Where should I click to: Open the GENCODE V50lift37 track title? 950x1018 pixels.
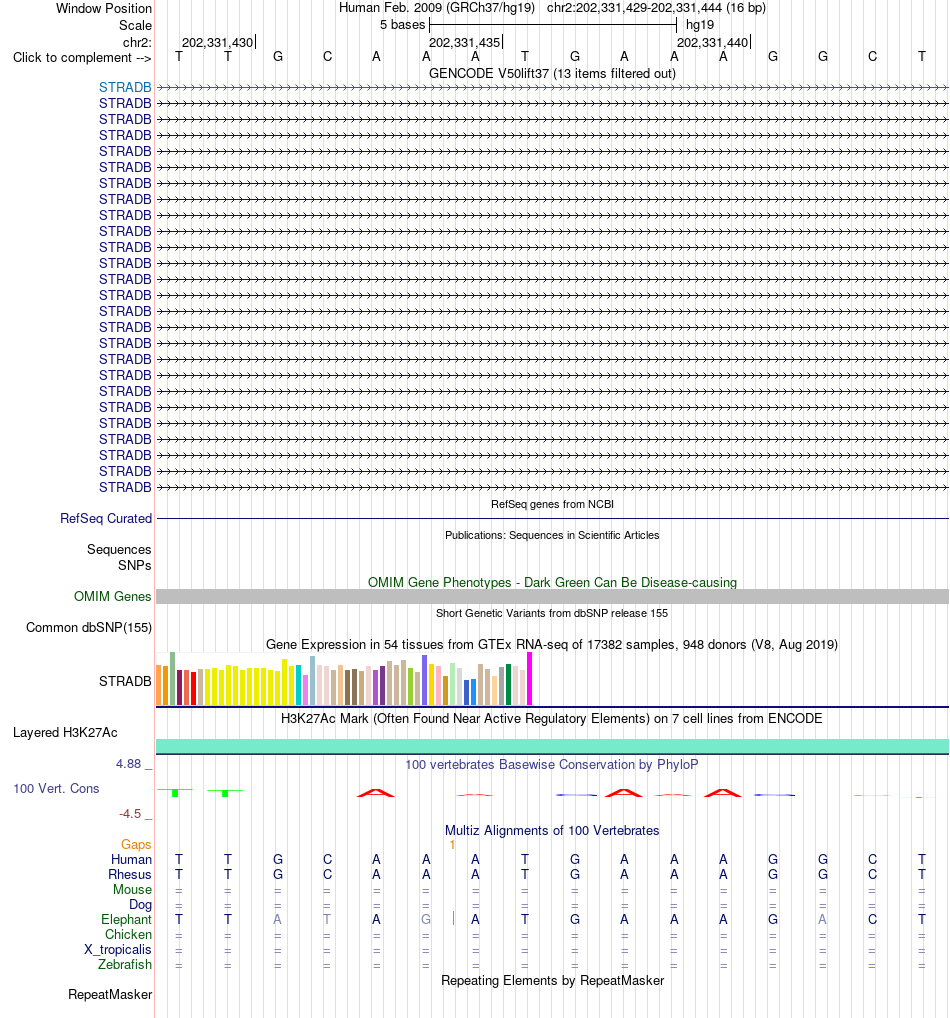pyautogui.click(x=552, y=73)
